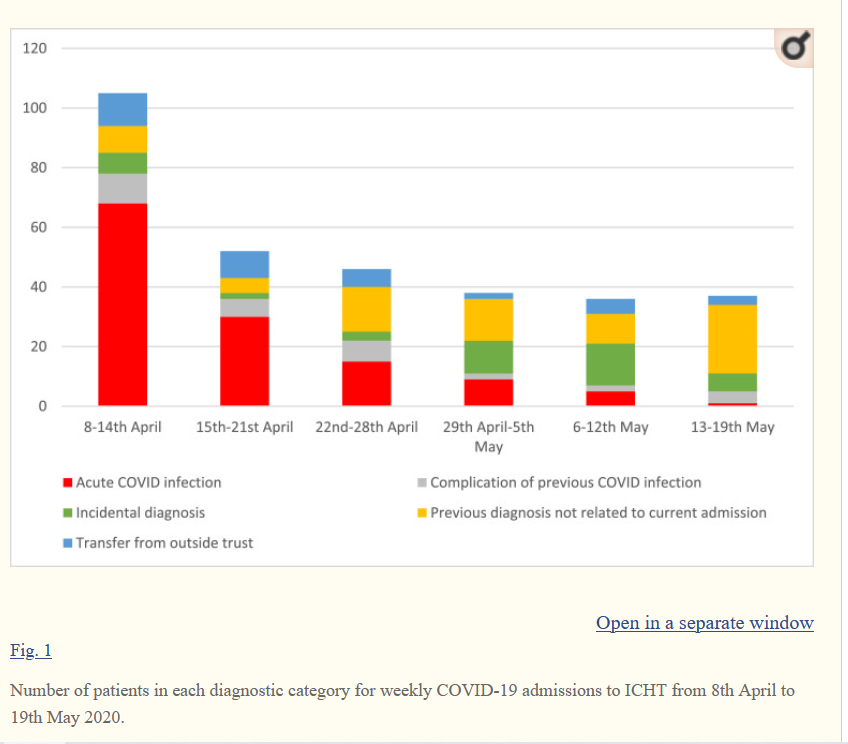Click the magnifier zoom icon on figure
Viewport: 848px width, 744px height.
pos(795,47)
